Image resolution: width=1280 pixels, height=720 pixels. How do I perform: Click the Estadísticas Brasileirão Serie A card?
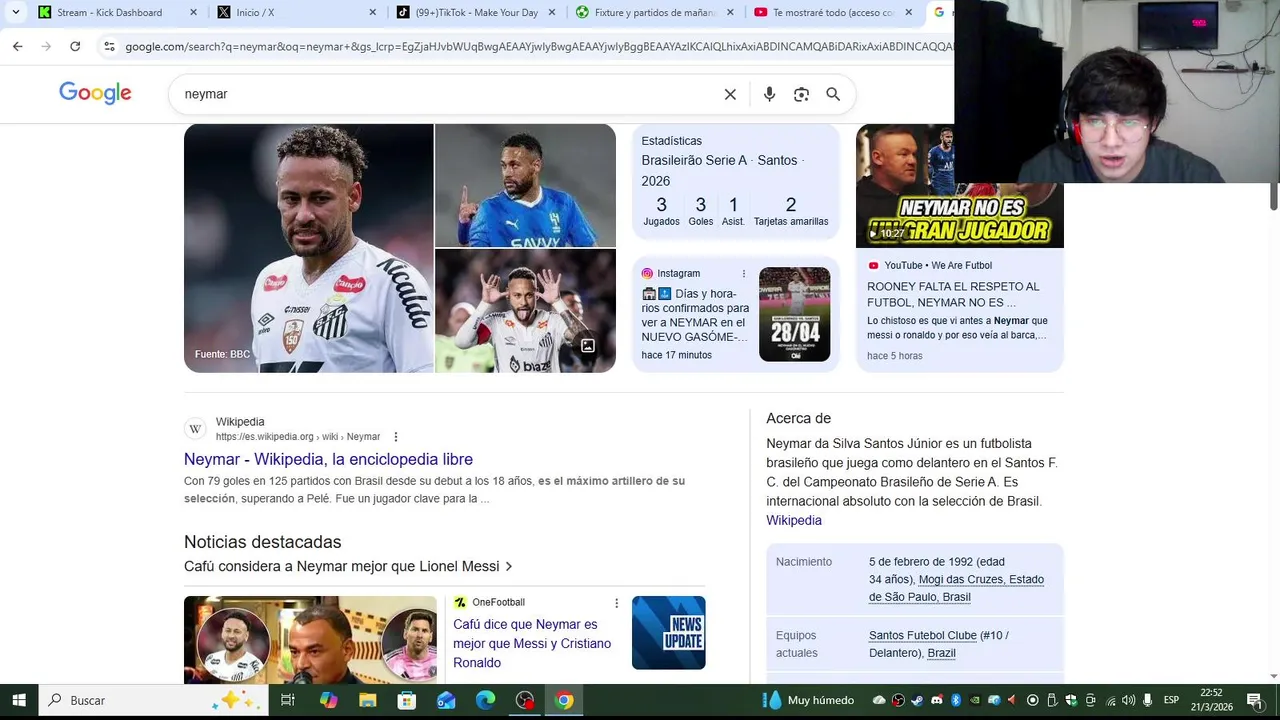pyautogui.click(x=736, y=182)
